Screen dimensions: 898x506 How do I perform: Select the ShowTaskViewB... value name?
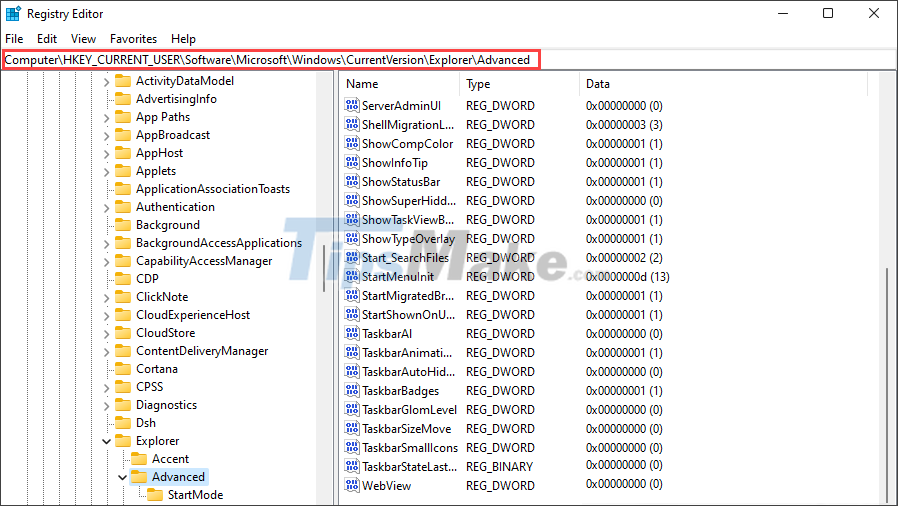point(408,220)
